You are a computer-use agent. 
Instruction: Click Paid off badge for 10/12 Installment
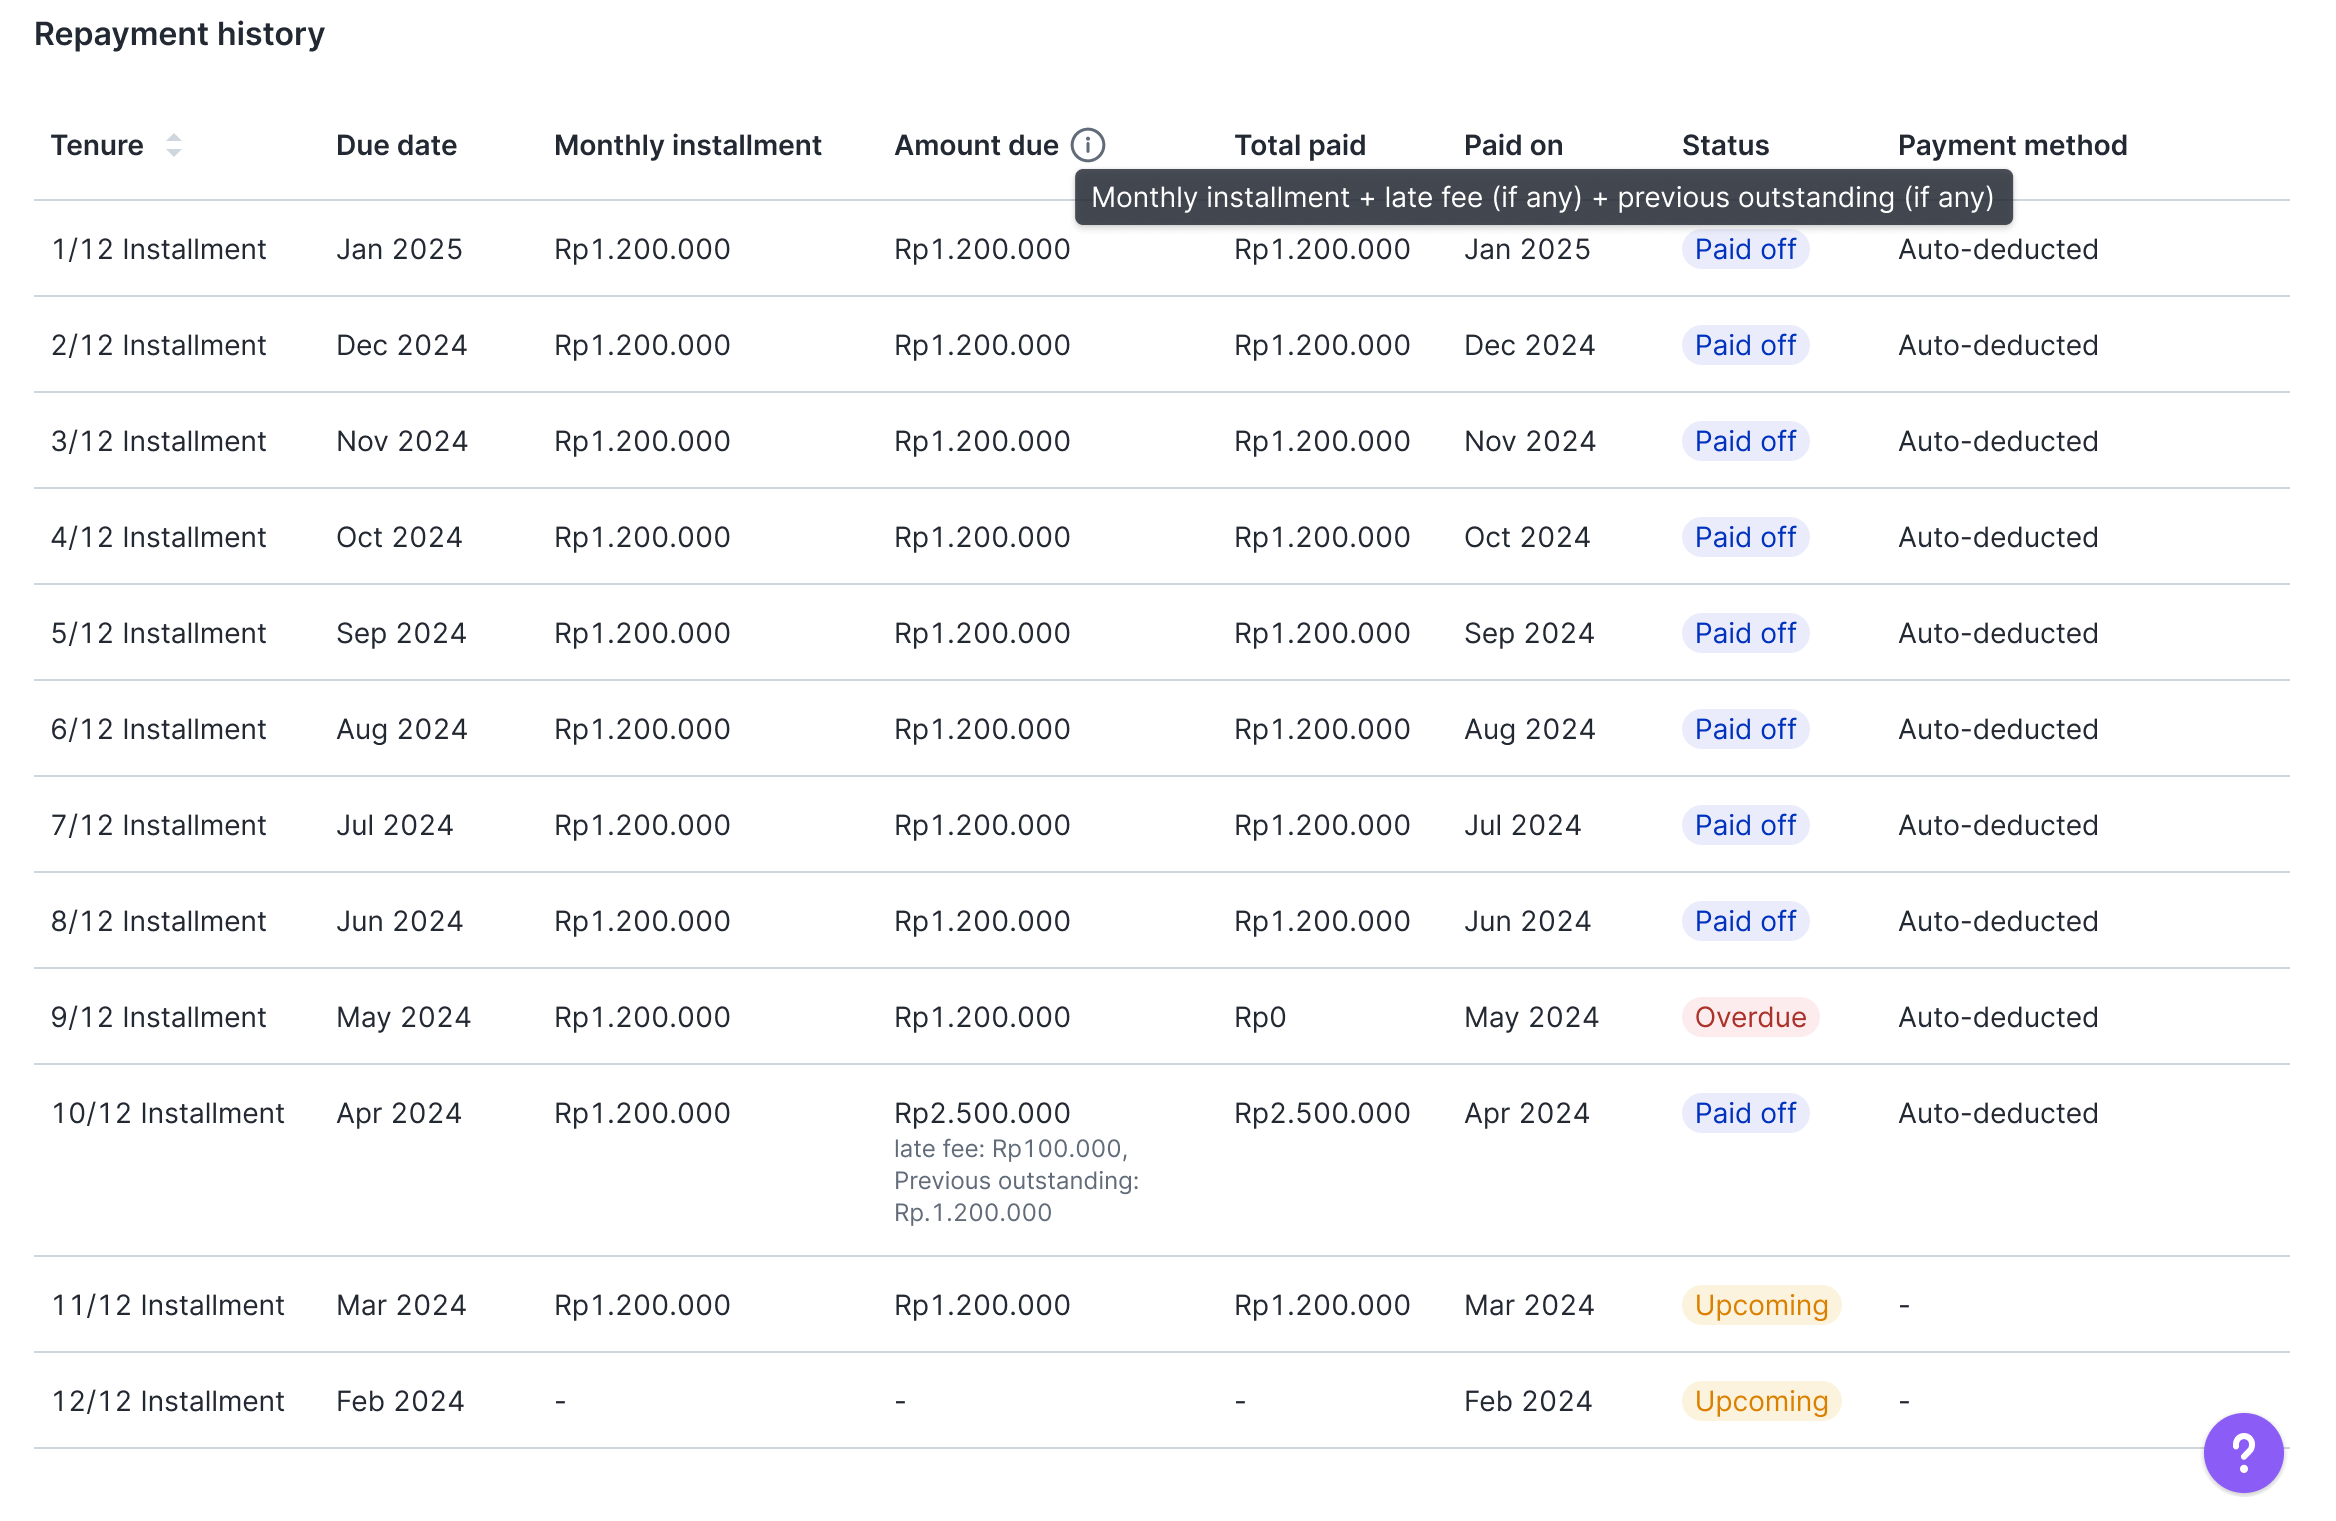[x=1744, y=1113]
